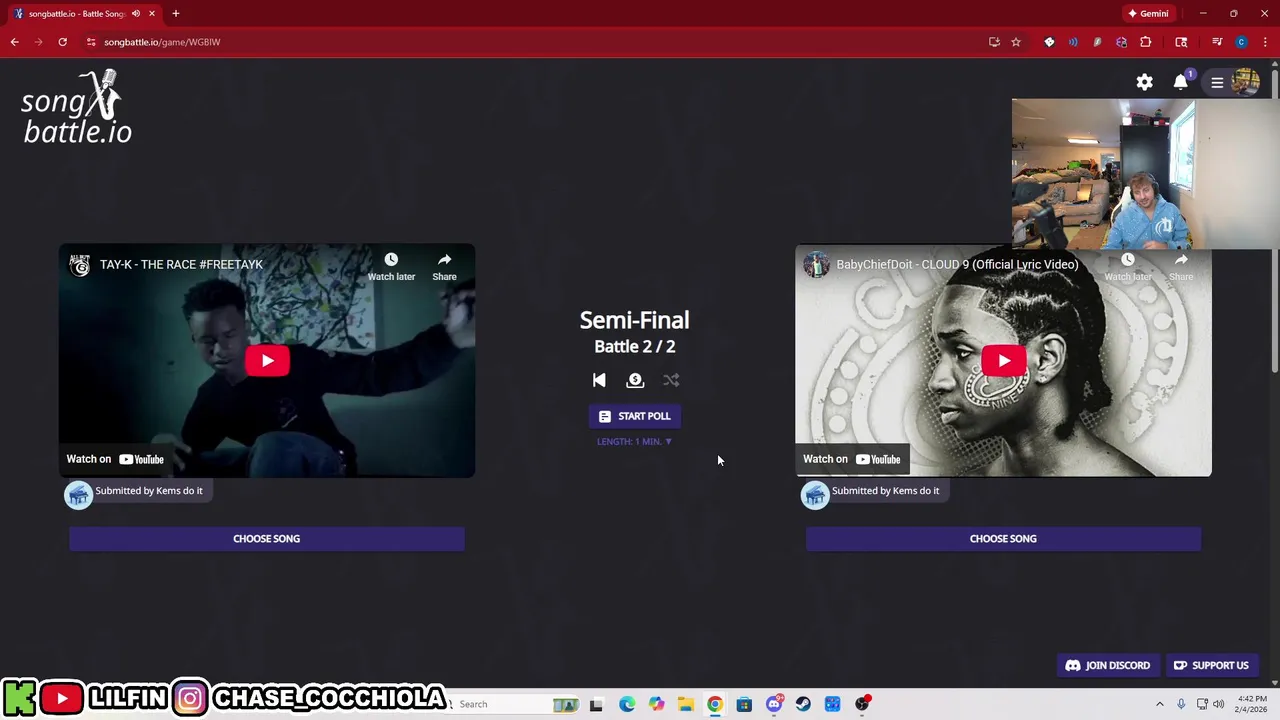Viewport: 1280px width, 720px height.
Task: Open the page-search icon in Chrome toolbar
Action: tap(1181, 42)
